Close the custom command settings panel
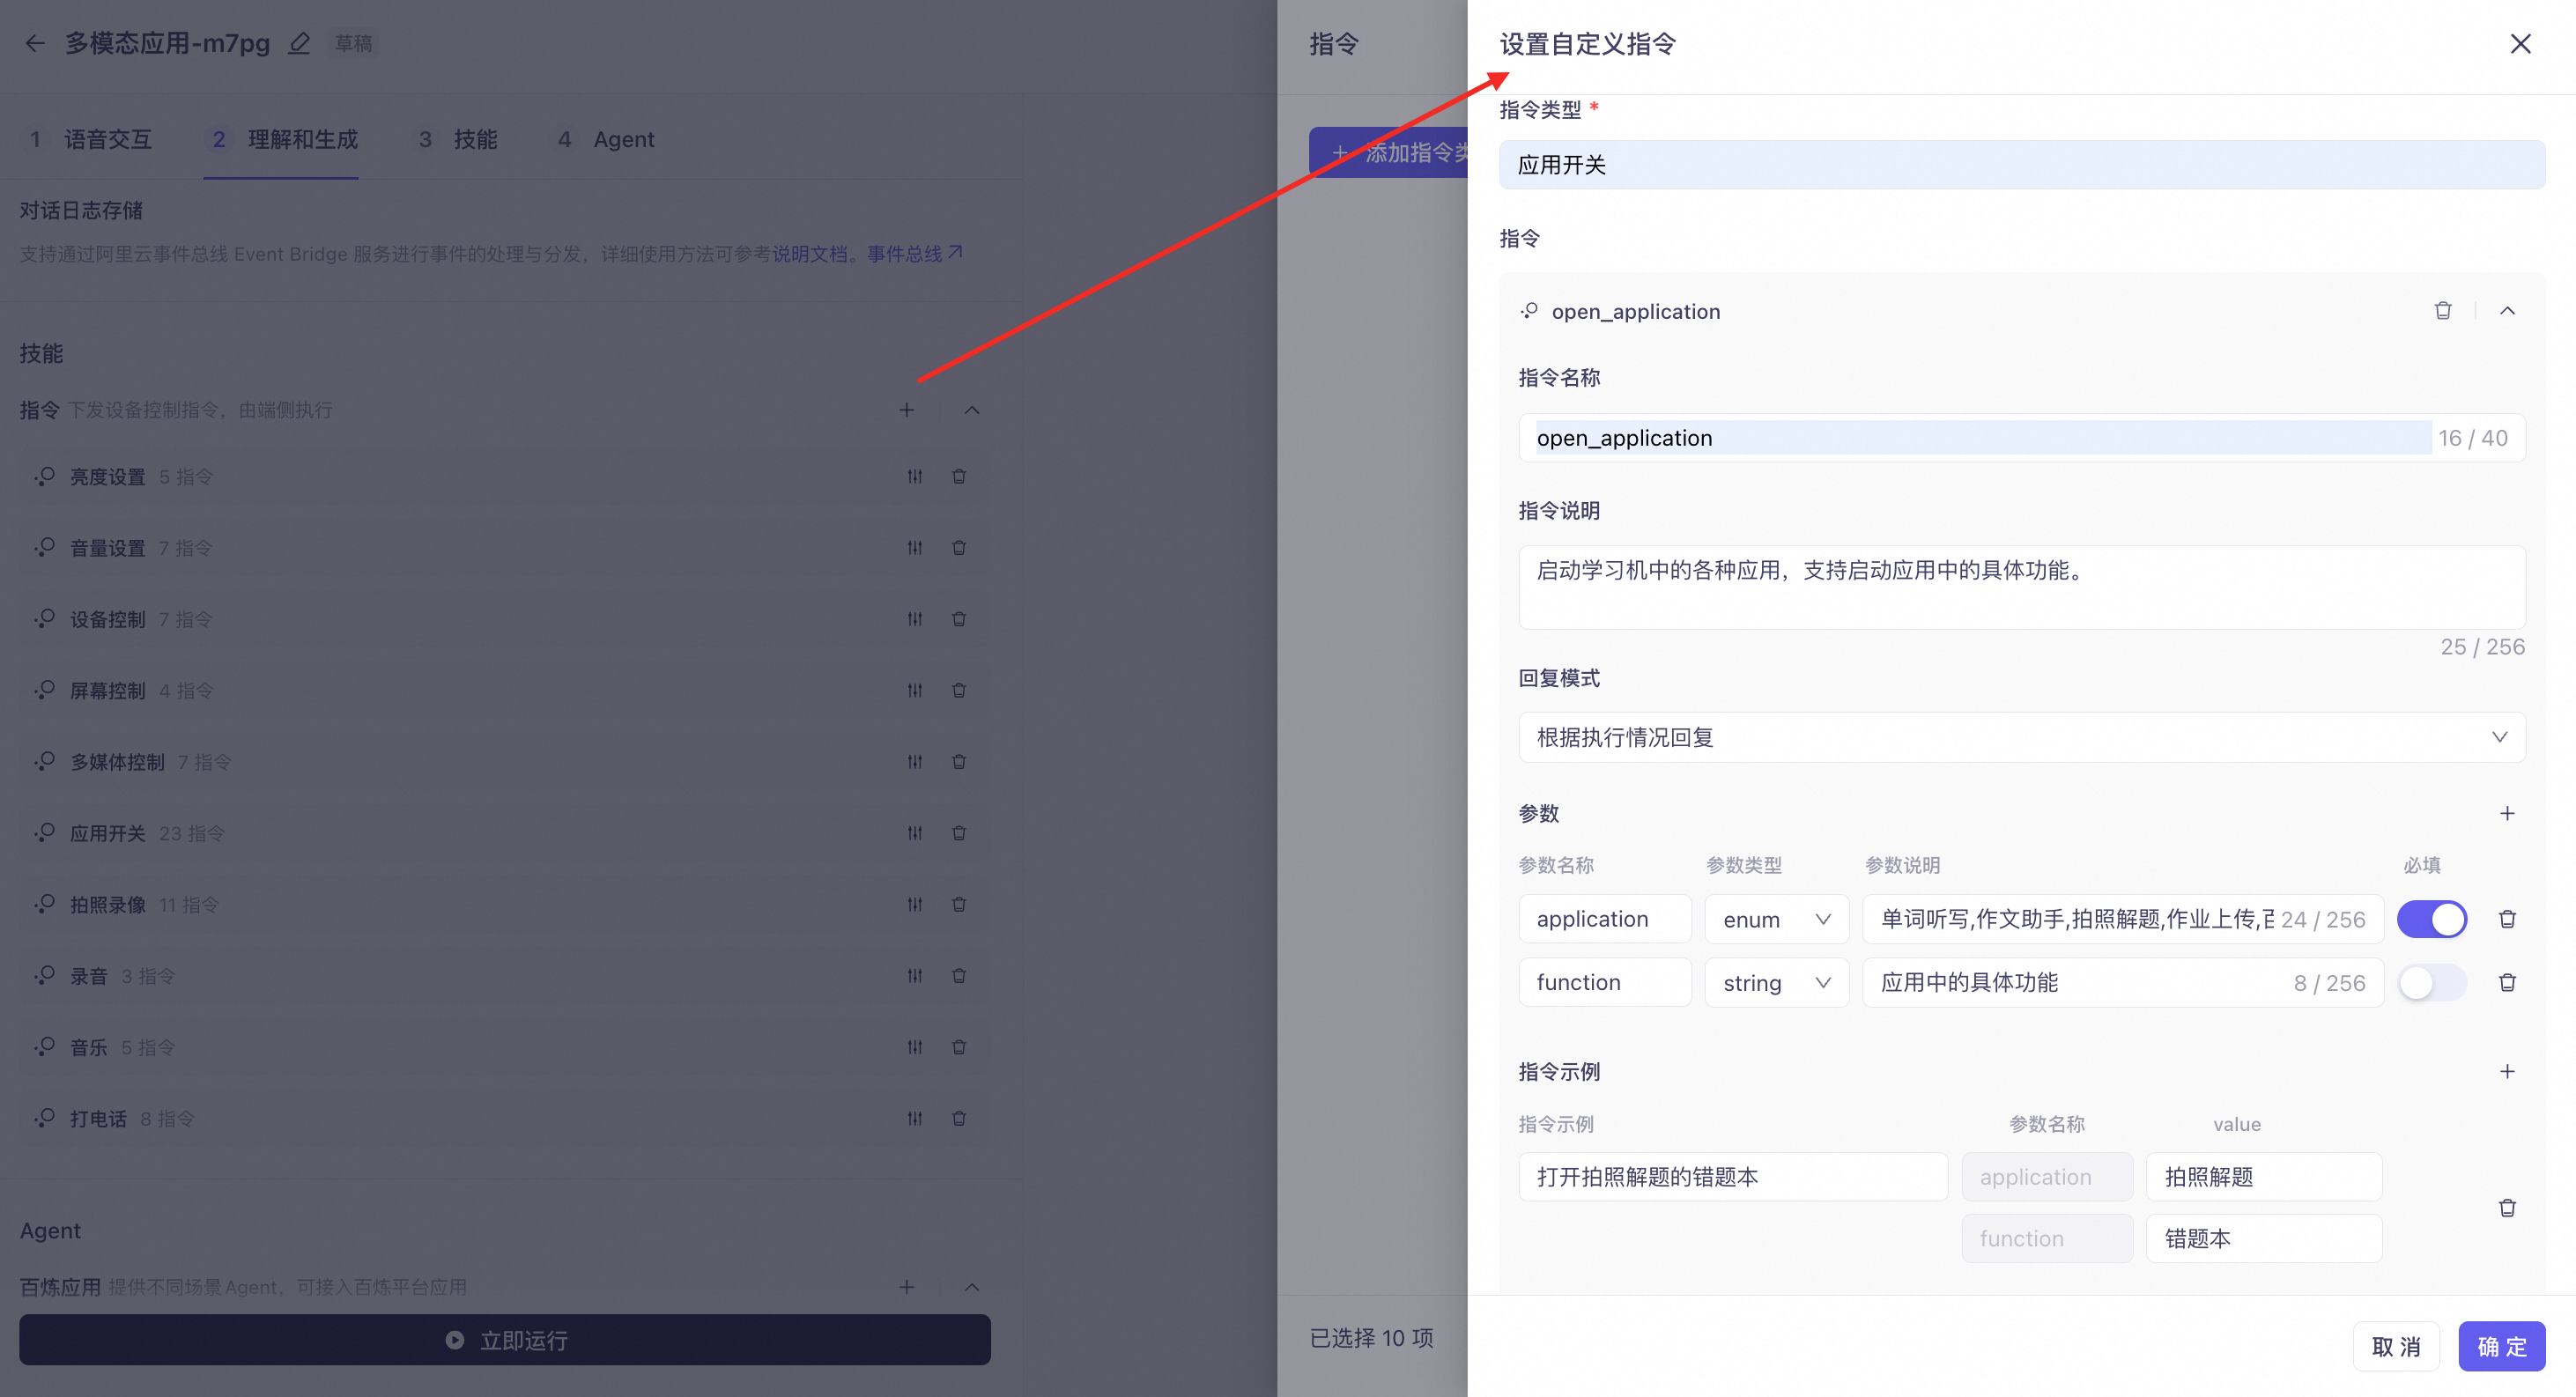The height and width of the screenshot is (1397, 2576). click(x=2520, y=44)
